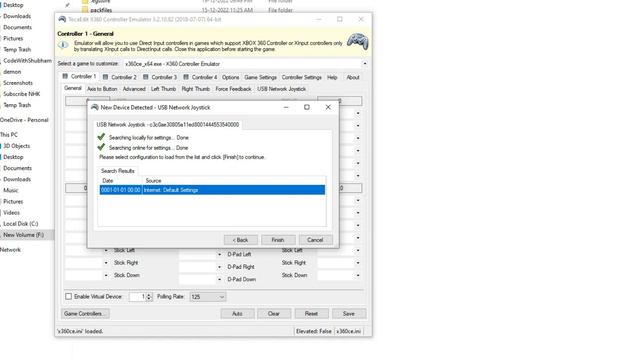This screenshot has height=360, width=640.
Task: Open the Search Results tab
Action: click(x=118, y=171)
